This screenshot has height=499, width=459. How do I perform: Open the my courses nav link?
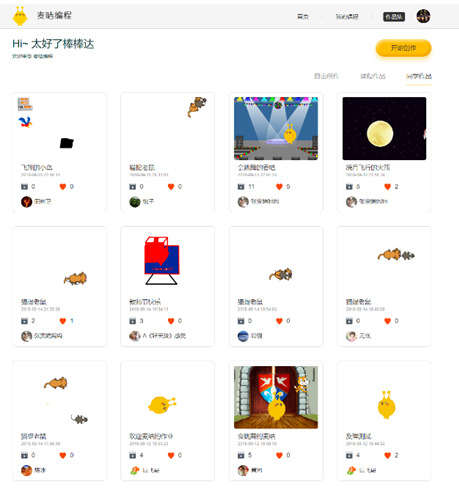pyautogui.click(x=347, y=17)
